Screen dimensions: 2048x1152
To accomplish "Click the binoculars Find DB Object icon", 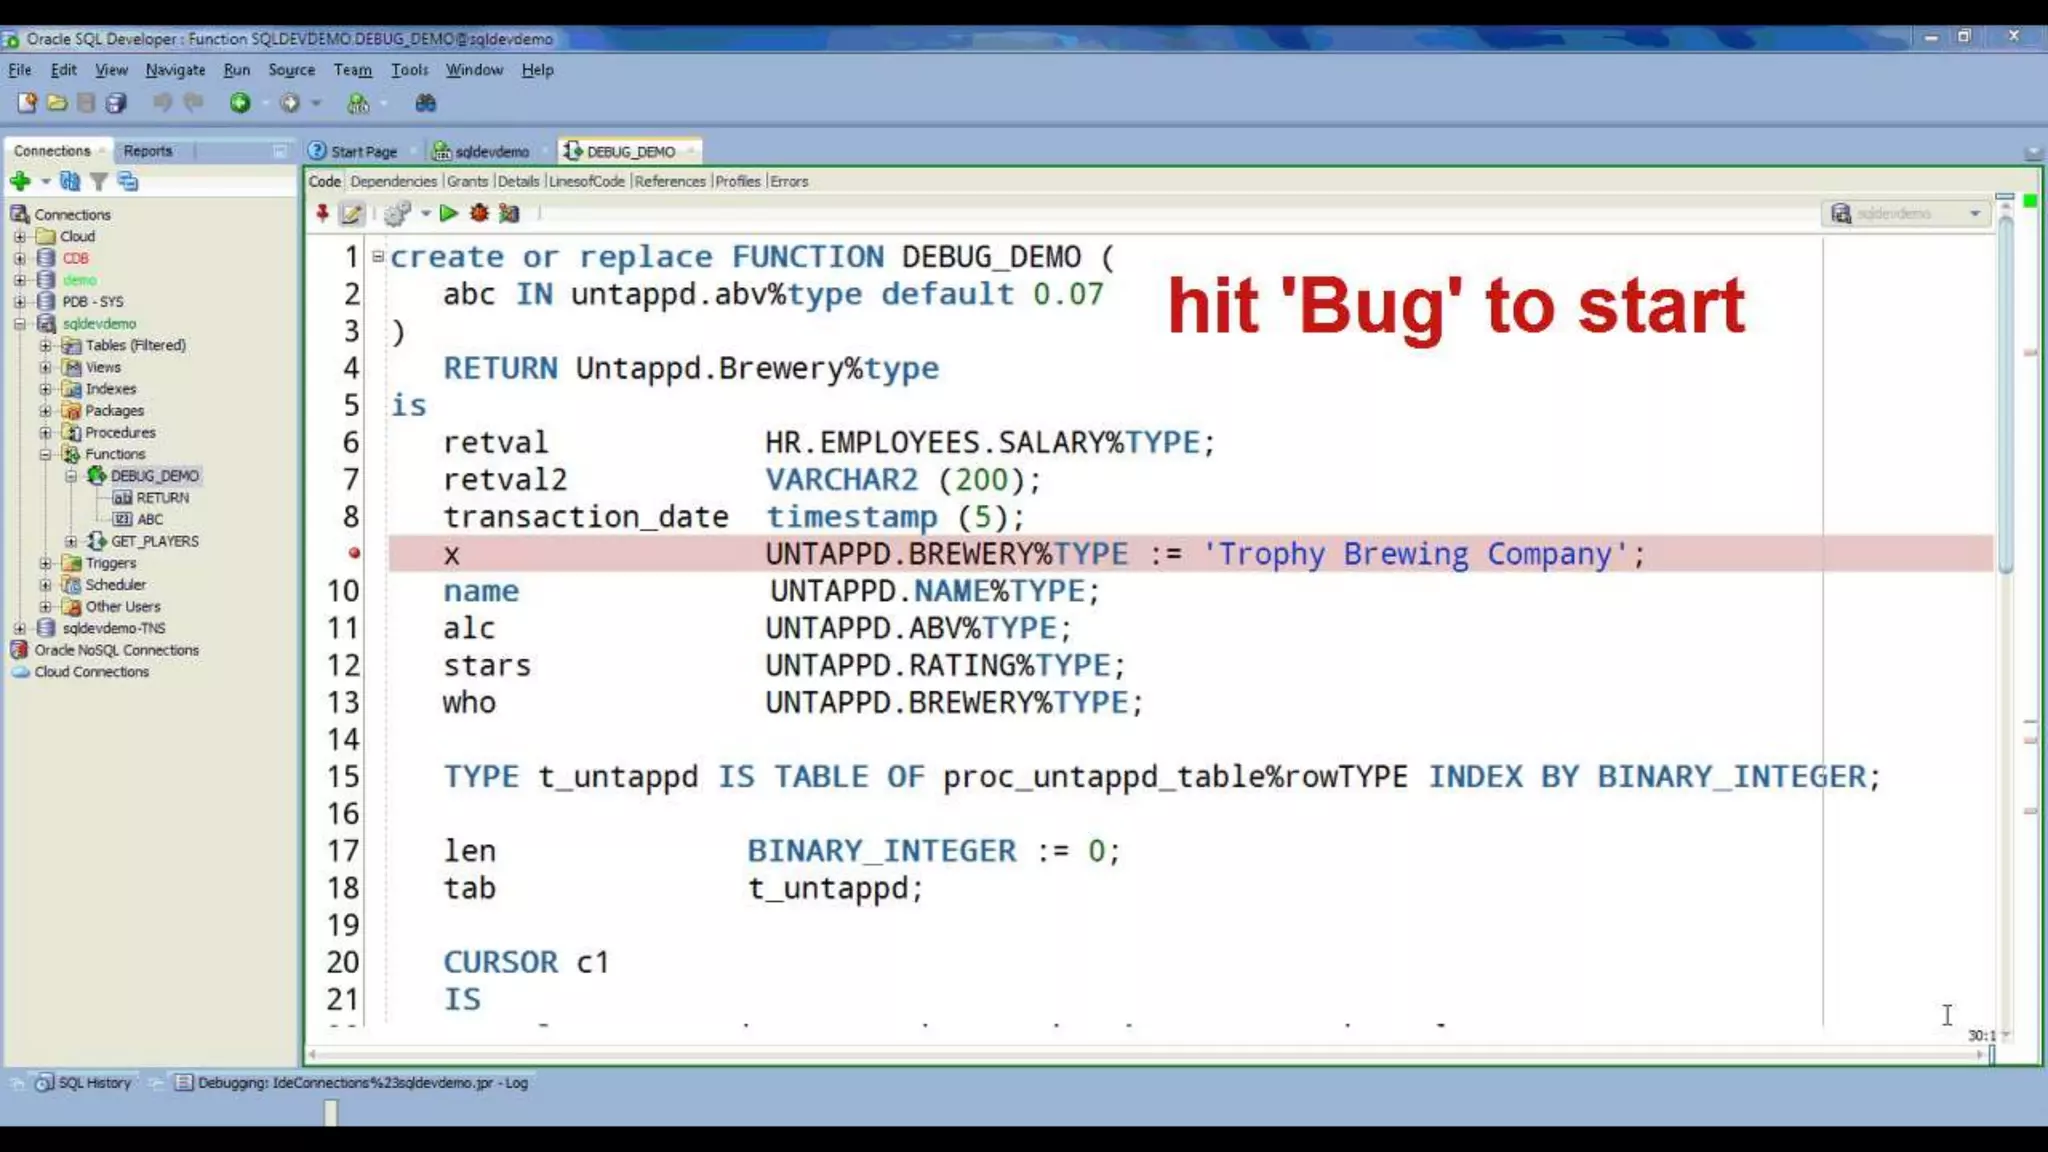I will coord(426,103).
